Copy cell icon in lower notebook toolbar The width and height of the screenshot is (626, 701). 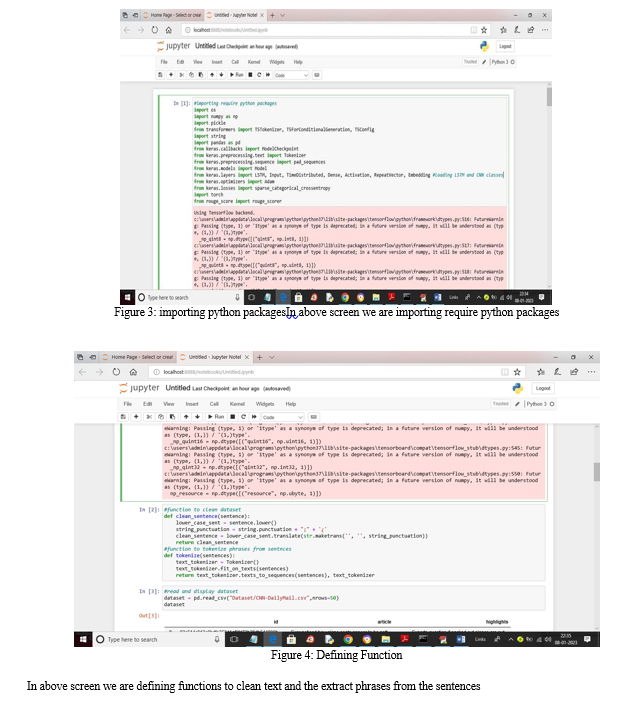(161, 417)
